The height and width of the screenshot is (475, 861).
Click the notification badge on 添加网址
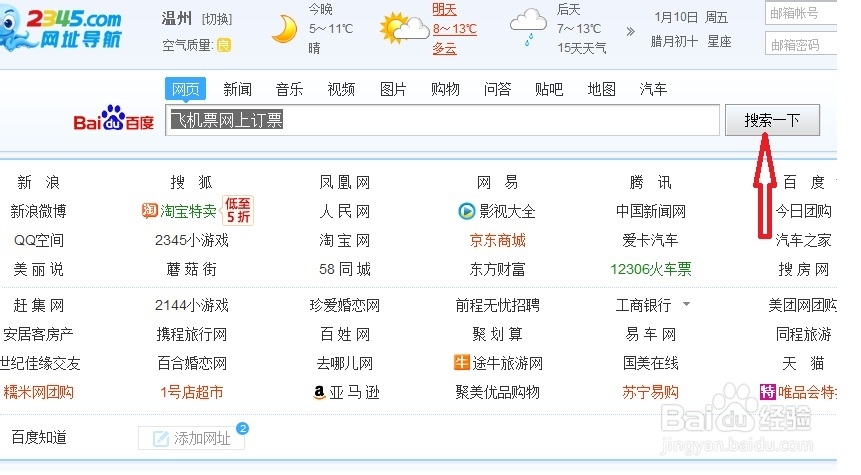242,428
